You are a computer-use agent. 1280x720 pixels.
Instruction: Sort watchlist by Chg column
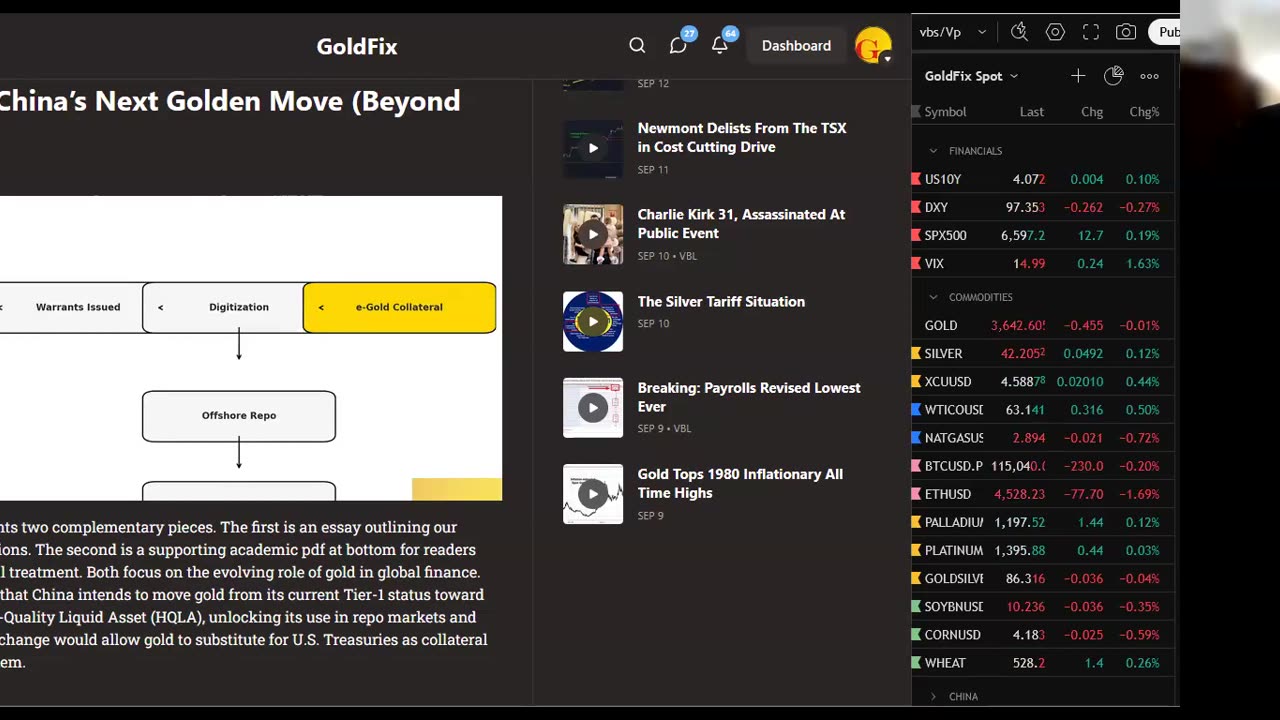(1092, 112)
